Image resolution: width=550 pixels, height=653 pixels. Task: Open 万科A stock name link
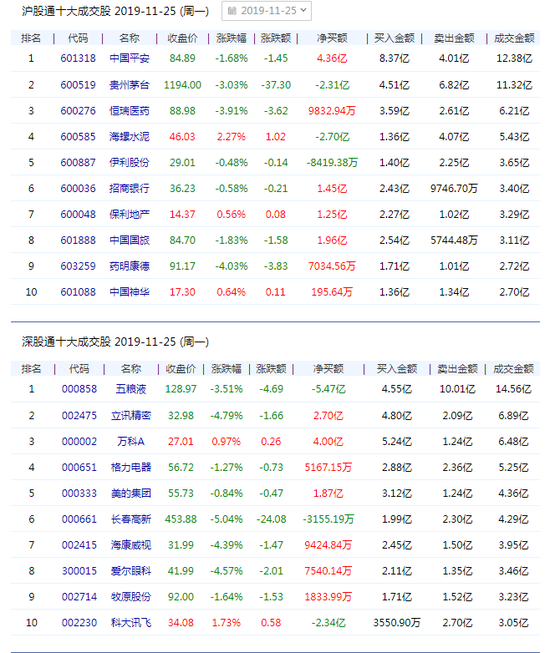click(x=131, y=441)
